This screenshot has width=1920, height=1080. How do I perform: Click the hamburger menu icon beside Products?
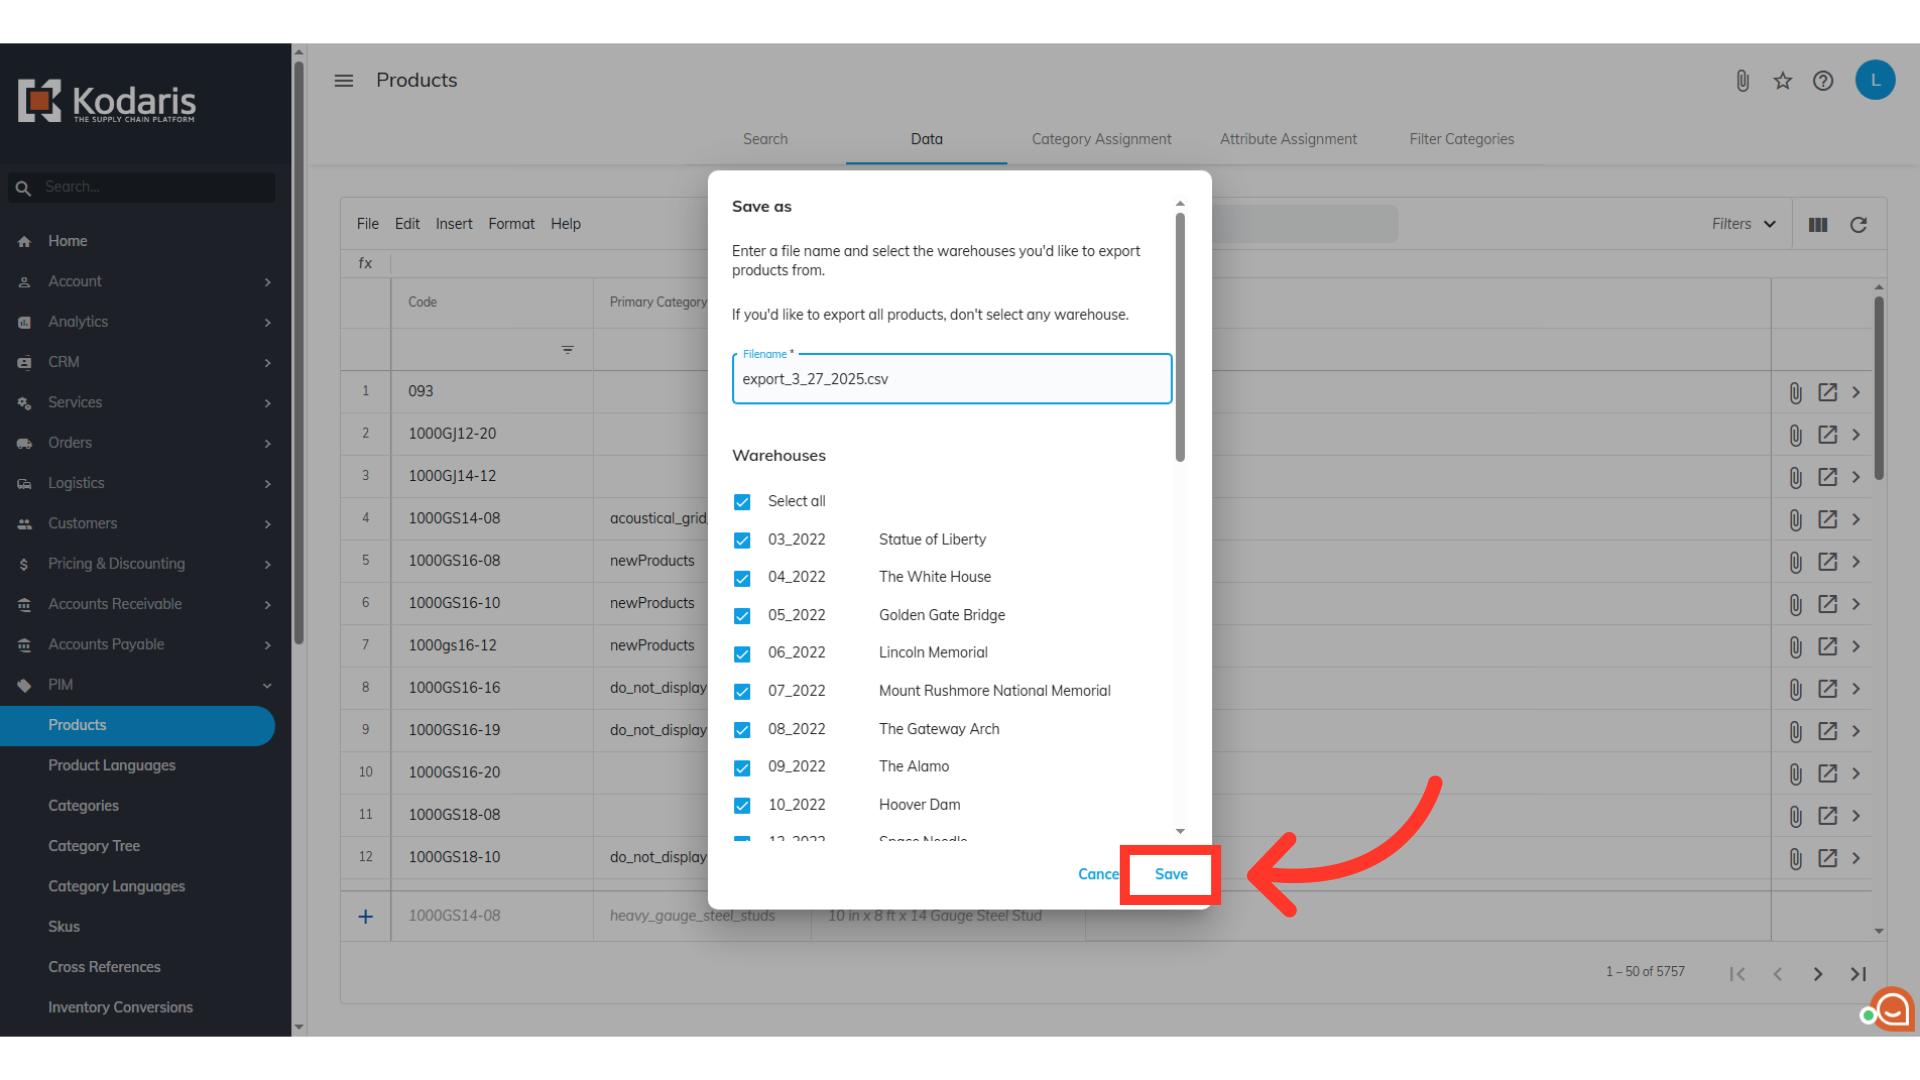pos(343,80)
